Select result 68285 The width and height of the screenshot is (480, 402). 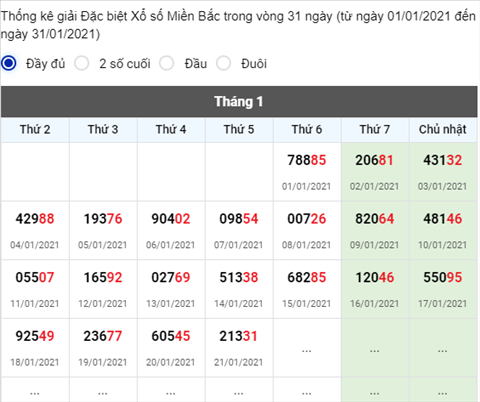tap(307, 278)
